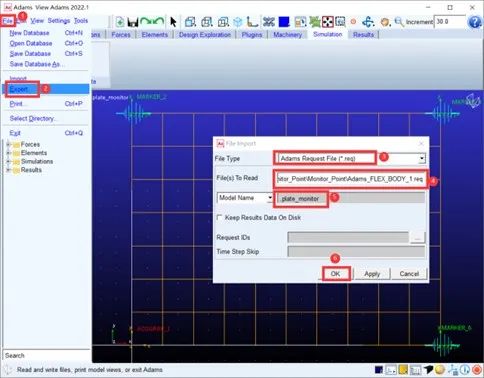Click the Request IDs text field
Screen dimensions: 484x378
[x=348, y=237]
